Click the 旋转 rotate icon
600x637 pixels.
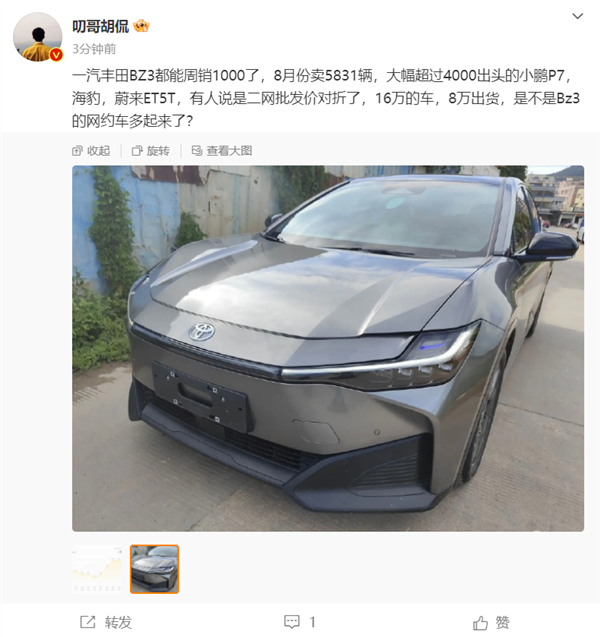(x=137, y=151)
